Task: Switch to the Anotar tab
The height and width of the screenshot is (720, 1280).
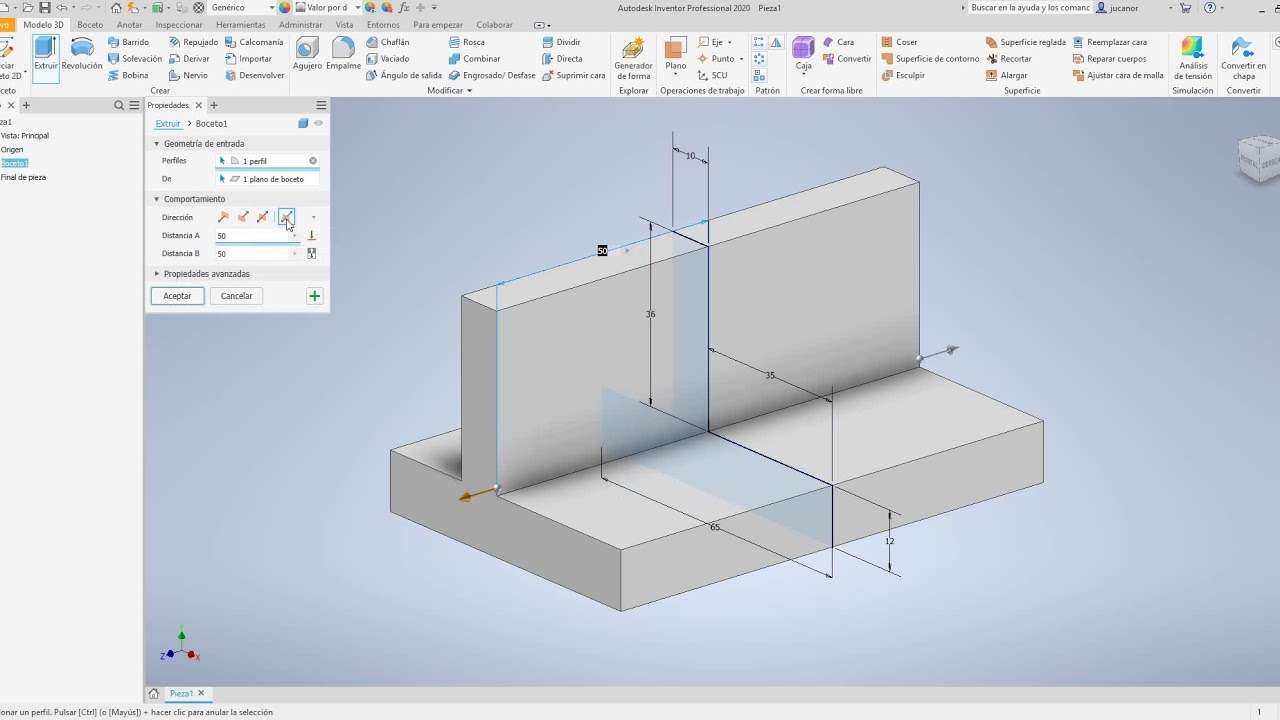Action: coord(129,24)
